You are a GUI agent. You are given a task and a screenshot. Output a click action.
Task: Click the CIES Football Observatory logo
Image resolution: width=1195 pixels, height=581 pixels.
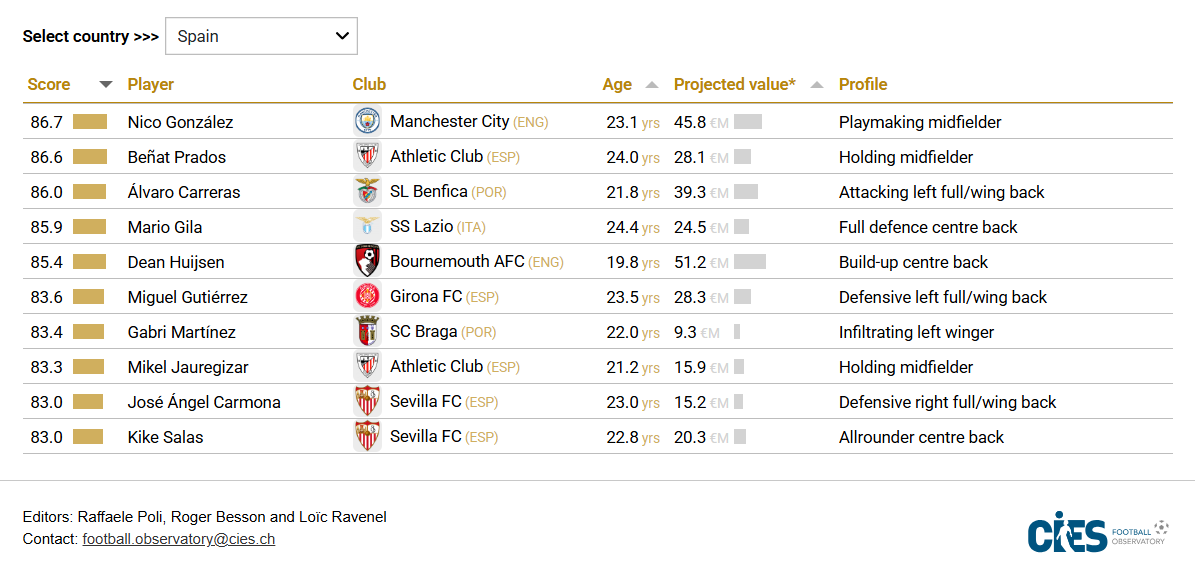point(1097,534)
